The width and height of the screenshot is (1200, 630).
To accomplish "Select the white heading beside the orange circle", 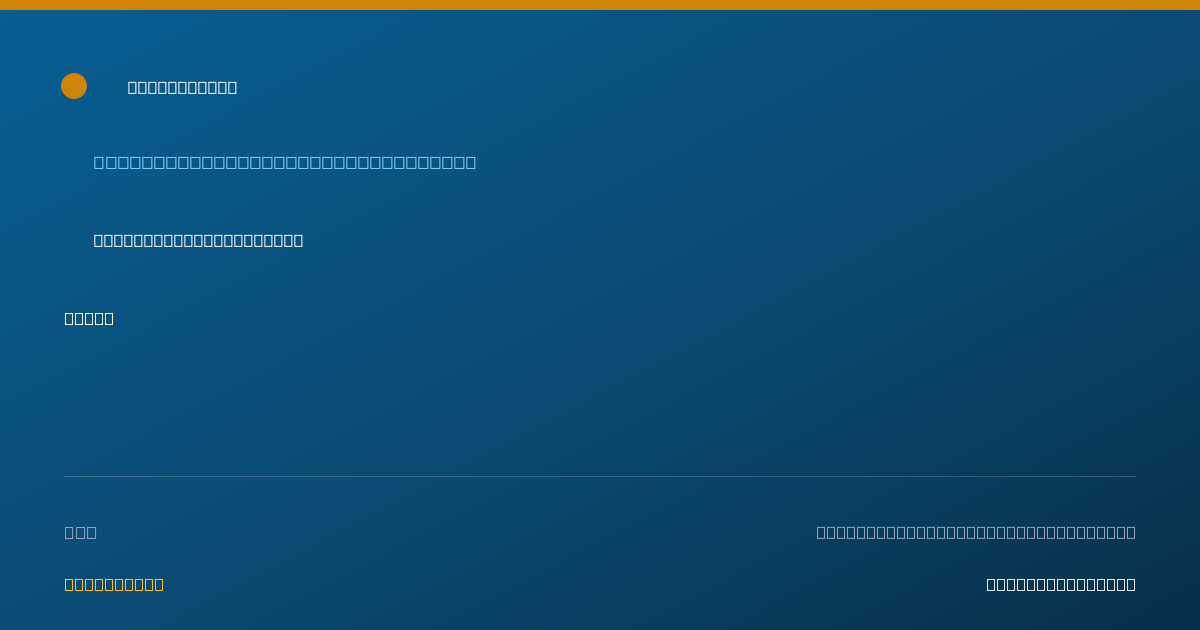I will click(182, 87).
